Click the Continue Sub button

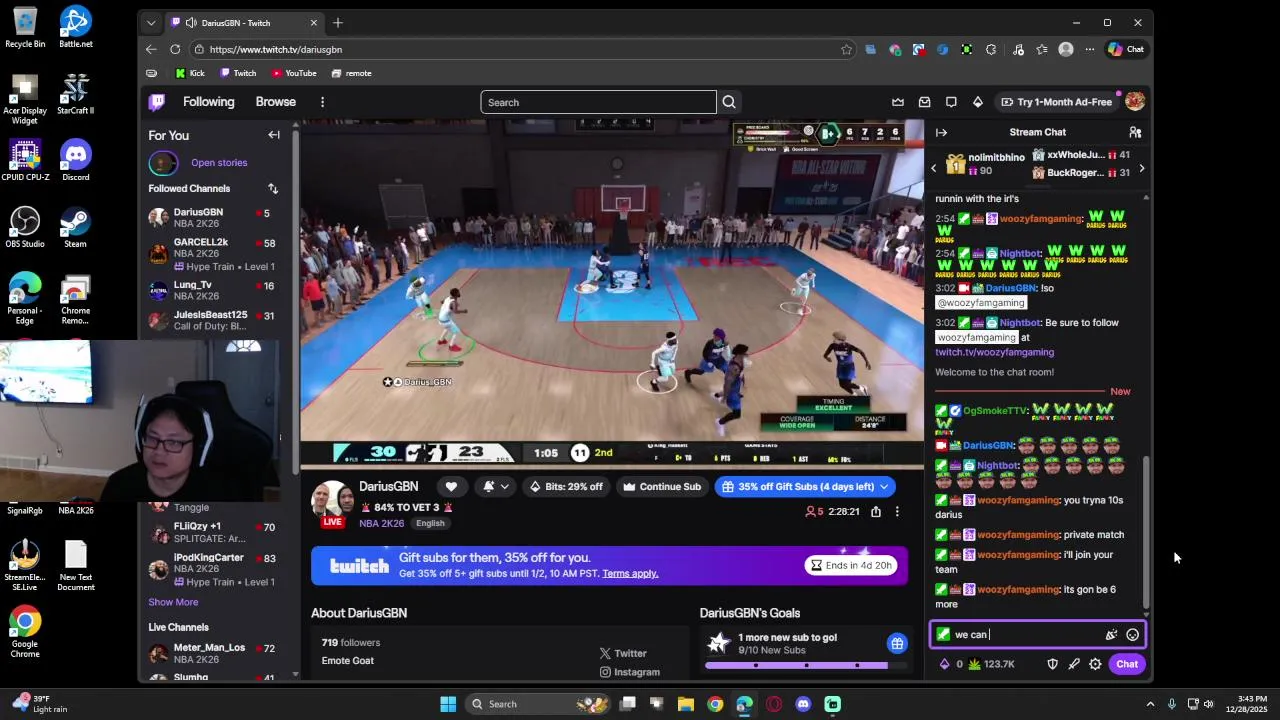point(662,487)
